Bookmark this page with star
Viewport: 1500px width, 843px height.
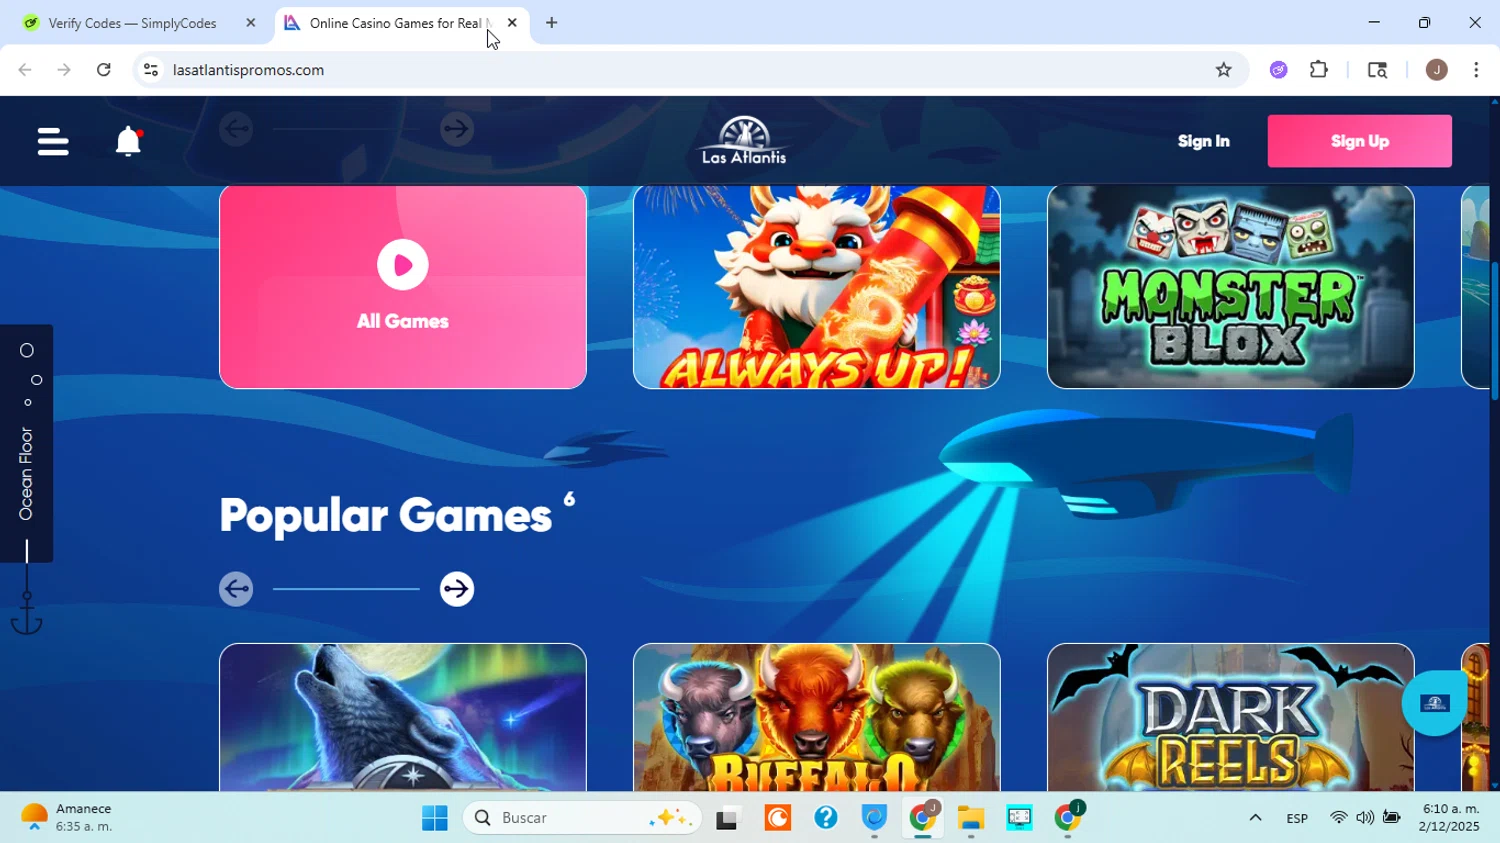[x=1223, y=70]
